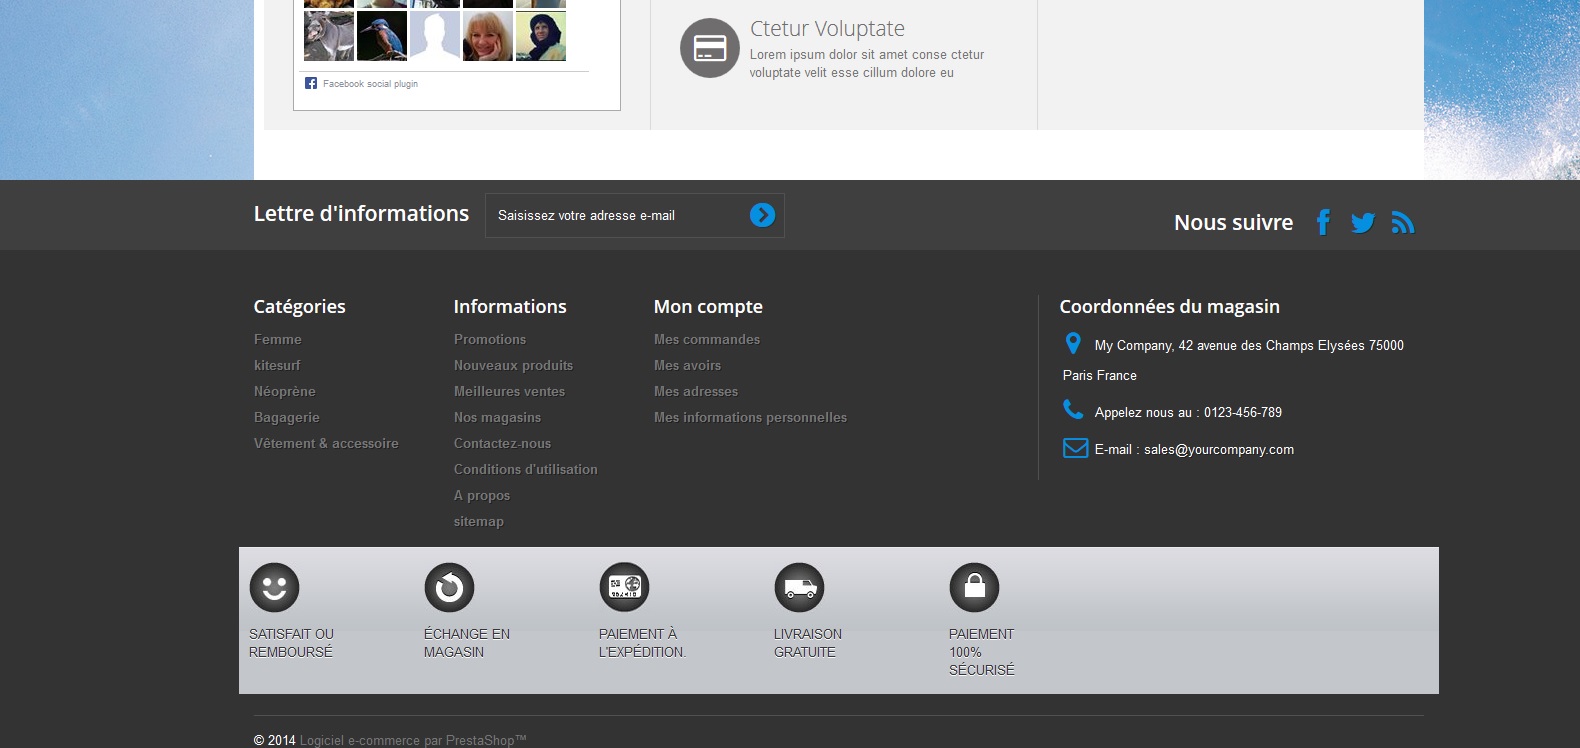Read Conditions d'utilisation

tap(526, 469)
